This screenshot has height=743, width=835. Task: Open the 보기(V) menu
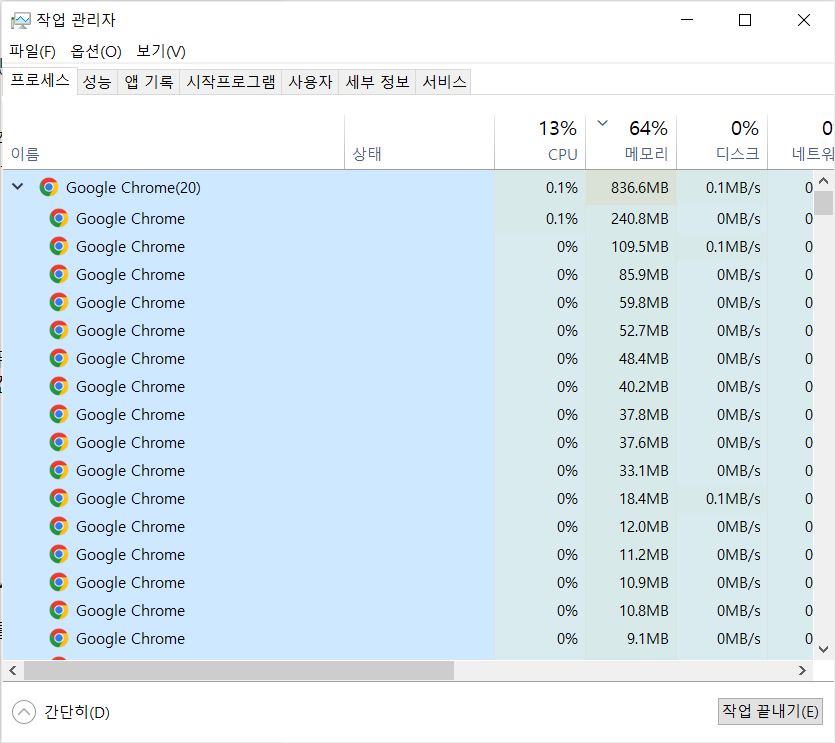coord(161,52)
